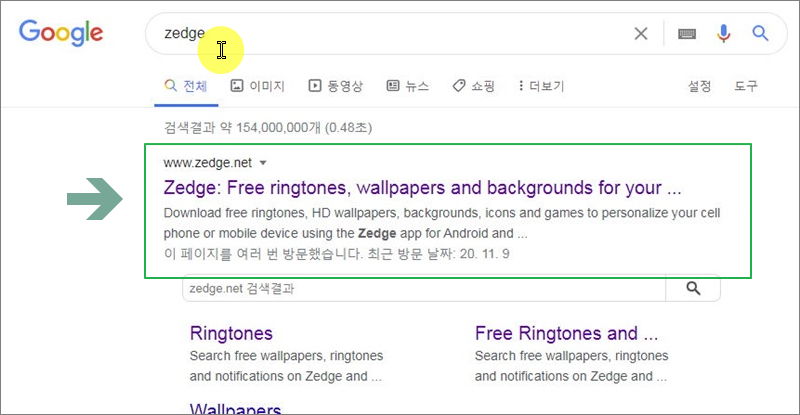The image size is (800, 415).
Task: Click the Download free ringtones snippet text
Action: [442, 223]
